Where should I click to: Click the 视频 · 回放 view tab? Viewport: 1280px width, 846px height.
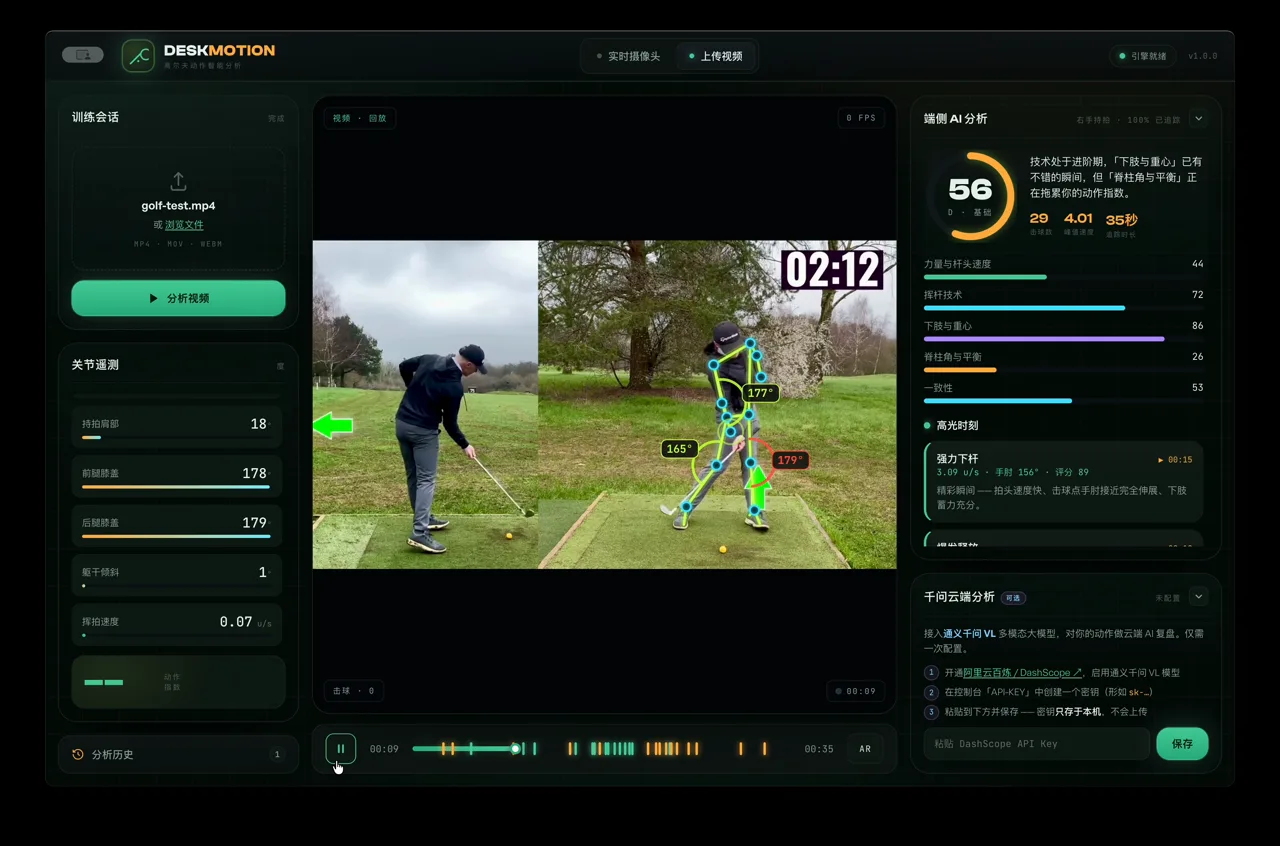[360, 118]
